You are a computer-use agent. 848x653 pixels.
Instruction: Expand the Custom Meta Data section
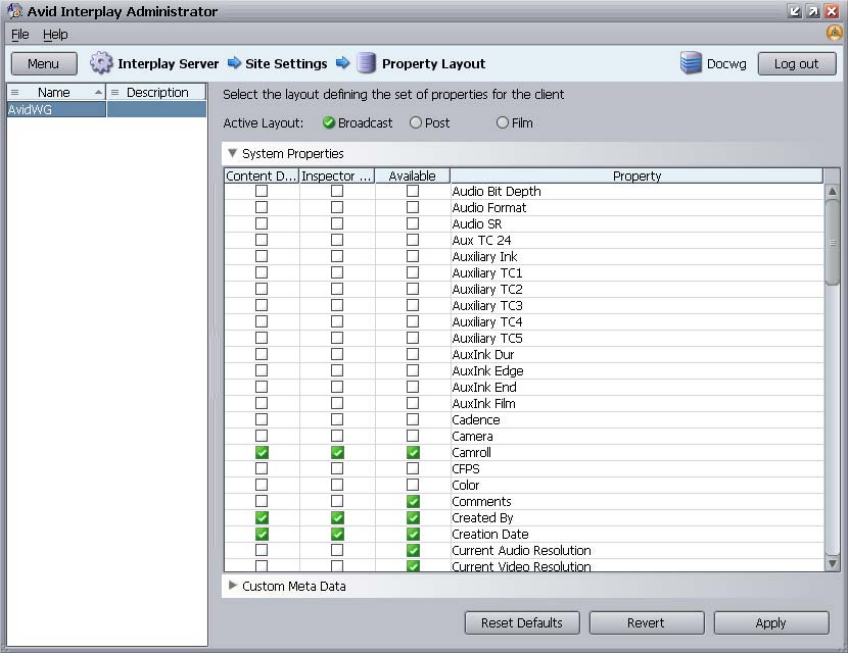coord(233,585)
